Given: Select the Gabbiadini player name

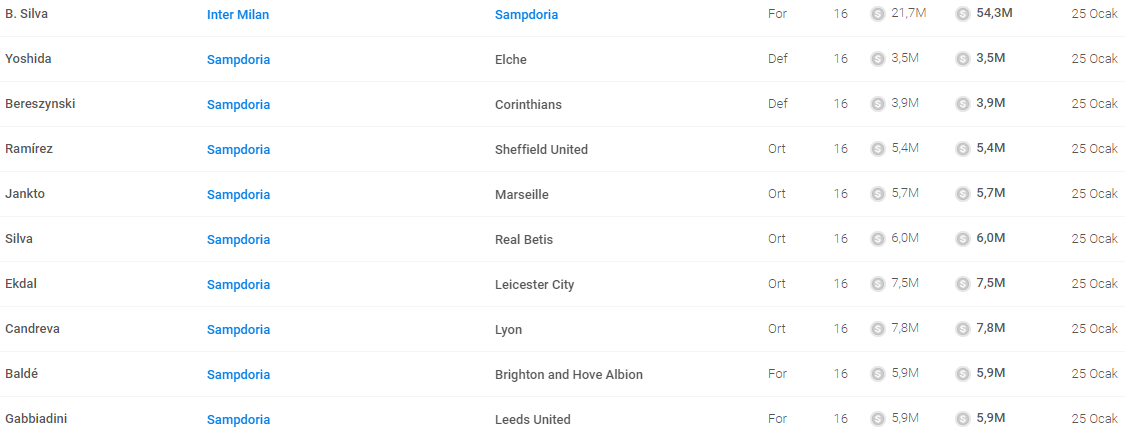Looking at the screenshot, I should click(36, 419).
